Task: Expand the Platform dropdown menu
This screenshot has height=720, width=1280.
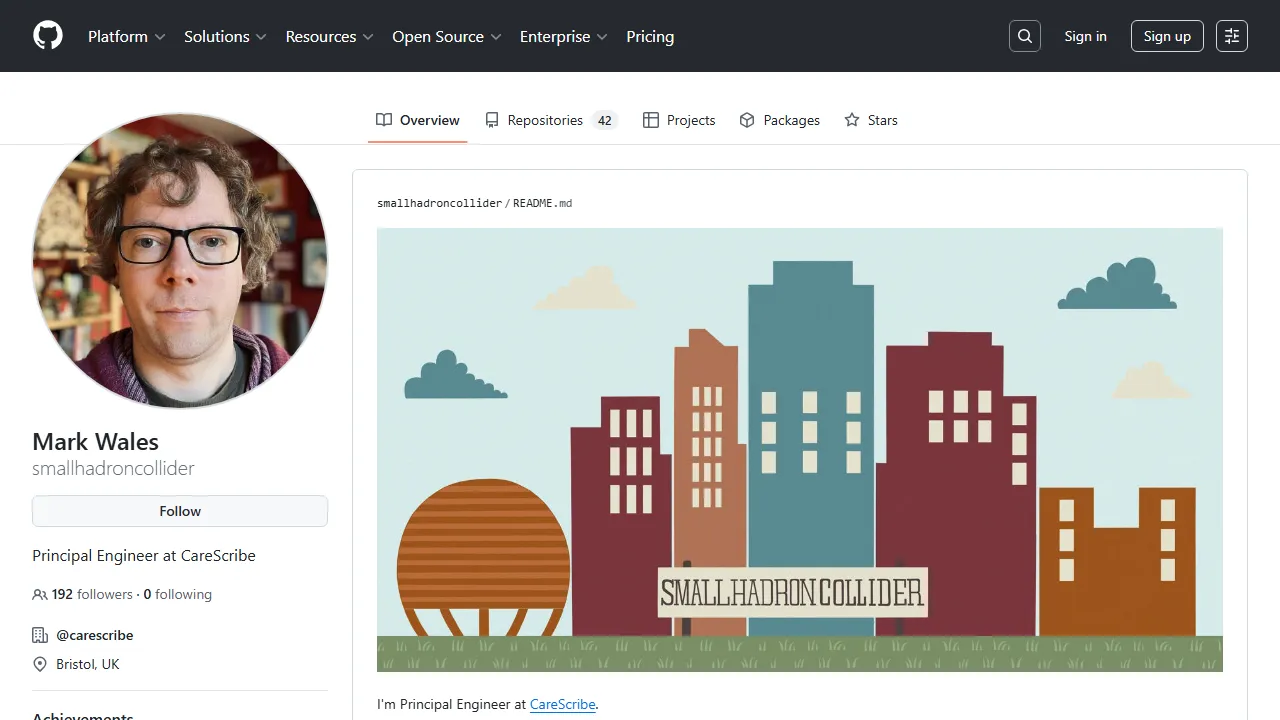Action: (126, 36)
